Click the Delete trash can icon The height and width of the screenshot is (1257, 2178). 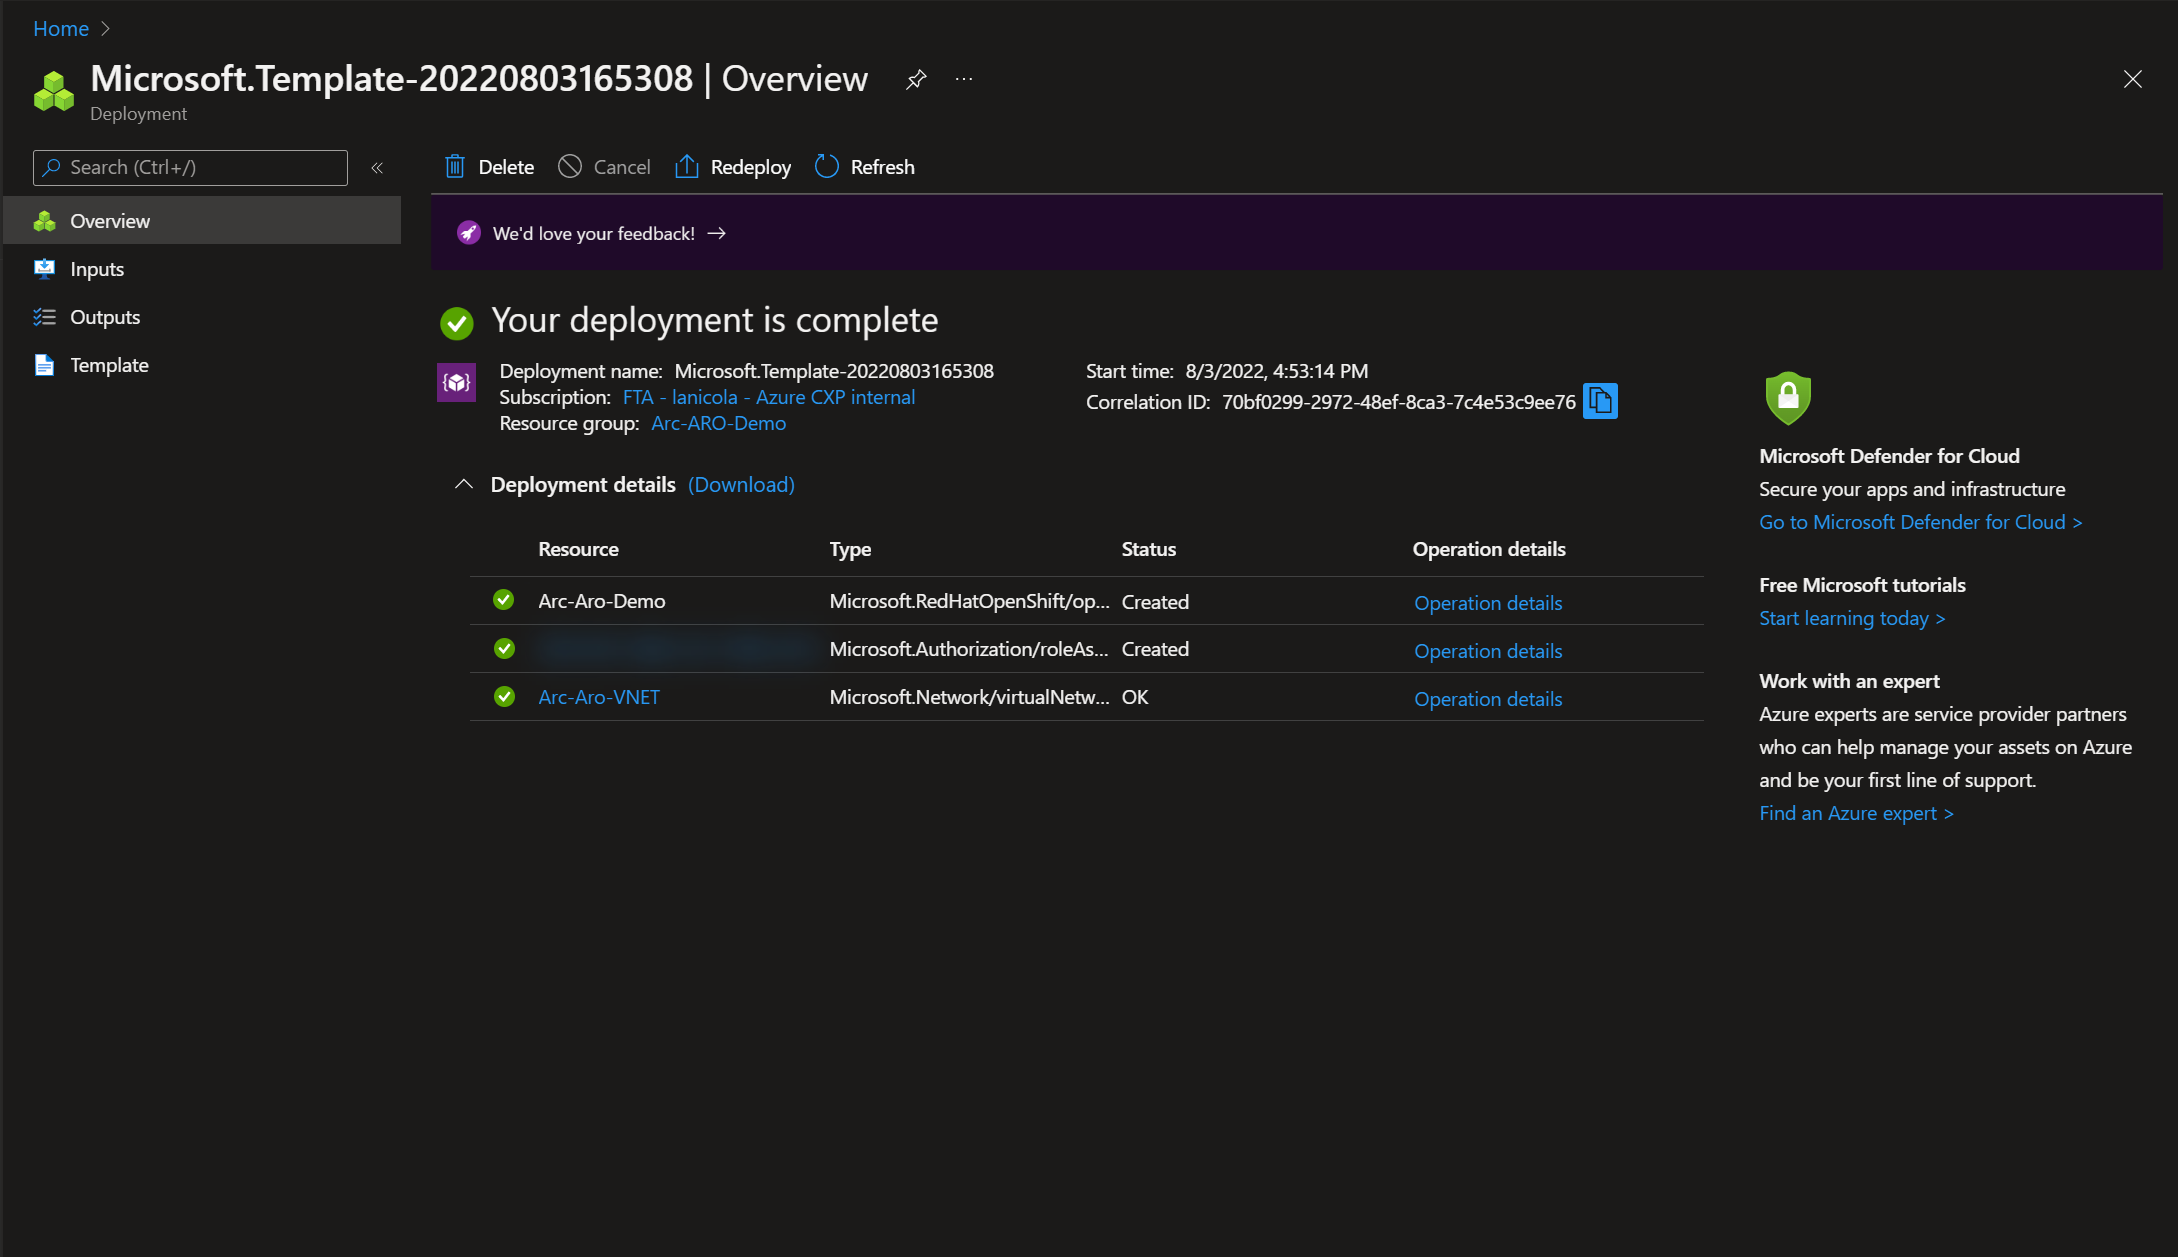click(x=455, y=167)
